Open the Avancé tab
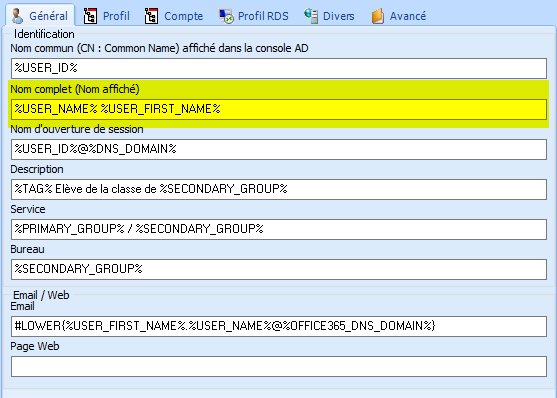This screenshot has width=557, height=398. pyautogui.click(x=399, y=16)
